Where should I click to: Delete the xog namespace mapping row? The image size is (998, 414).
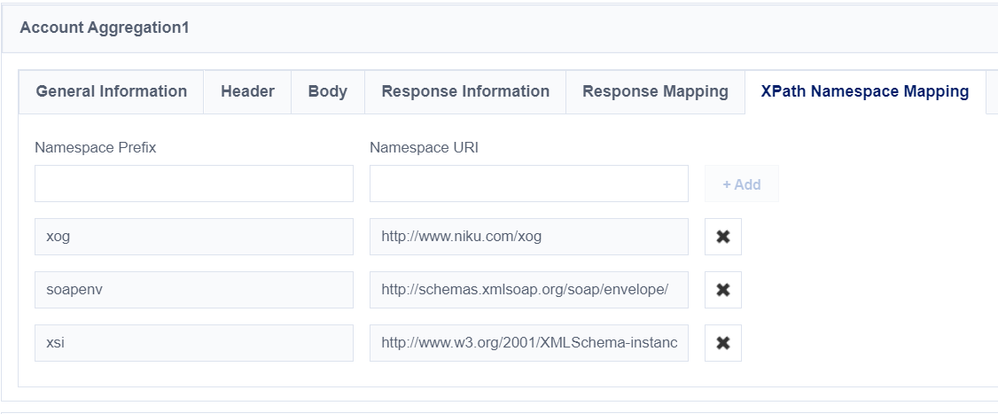pyautogui.click(x=723, y=237)
